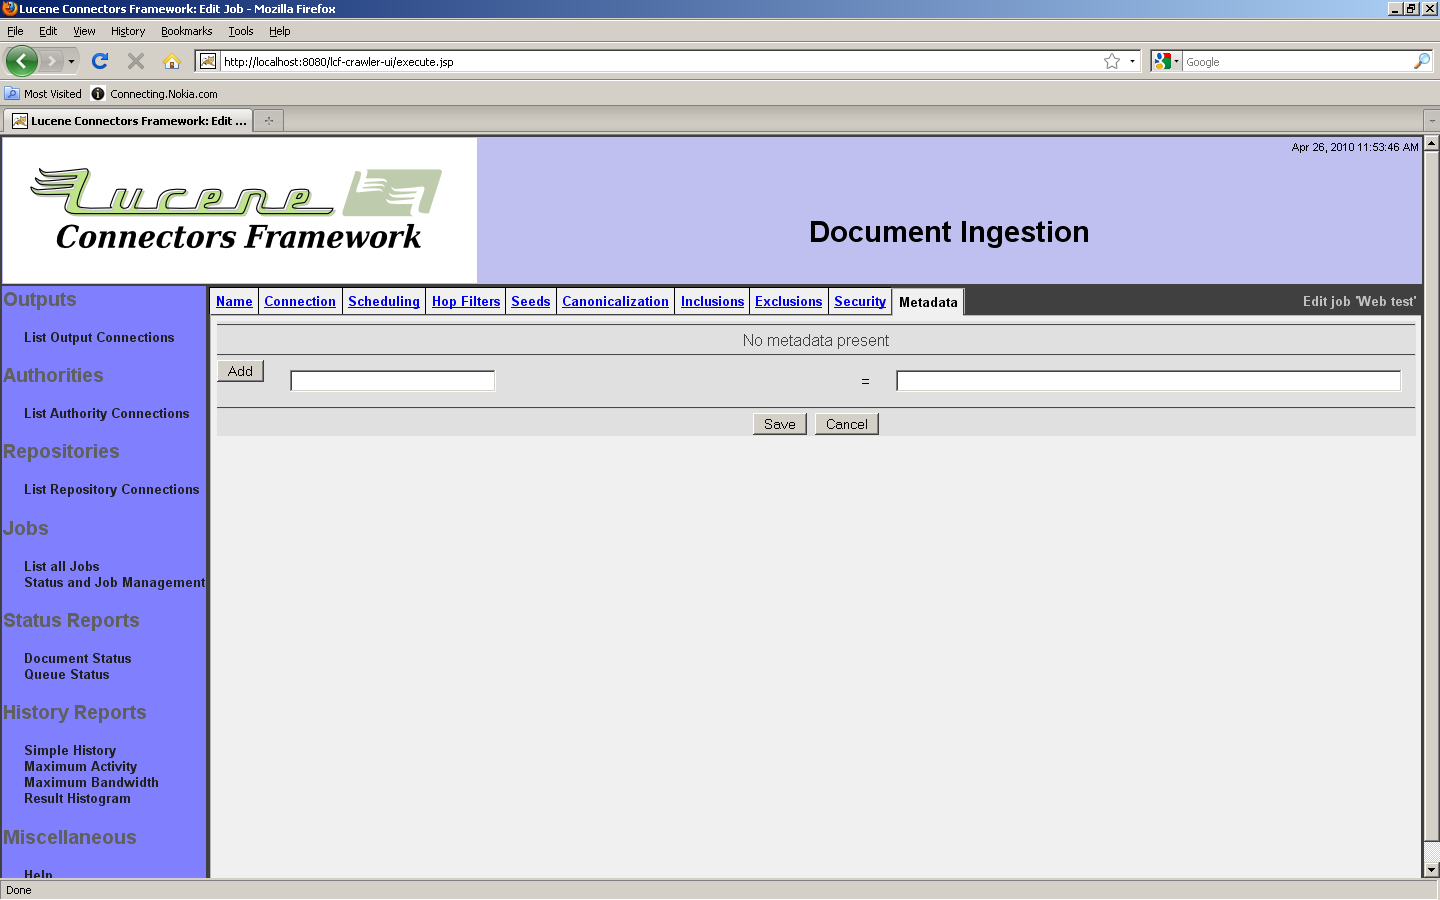The image size is (1440, 900).
Task: Expand the address bar history dropdown
Action: click(x=1132, y=61)
